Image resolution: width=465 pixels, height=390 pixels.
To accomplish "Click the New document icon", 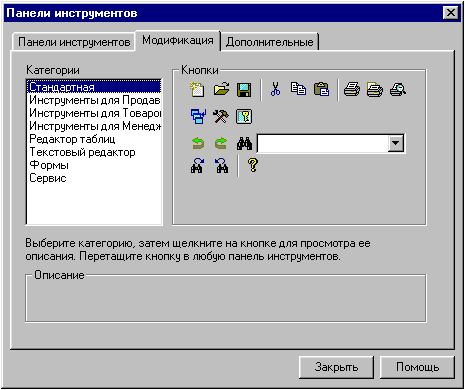I will [x=197, y=89].
